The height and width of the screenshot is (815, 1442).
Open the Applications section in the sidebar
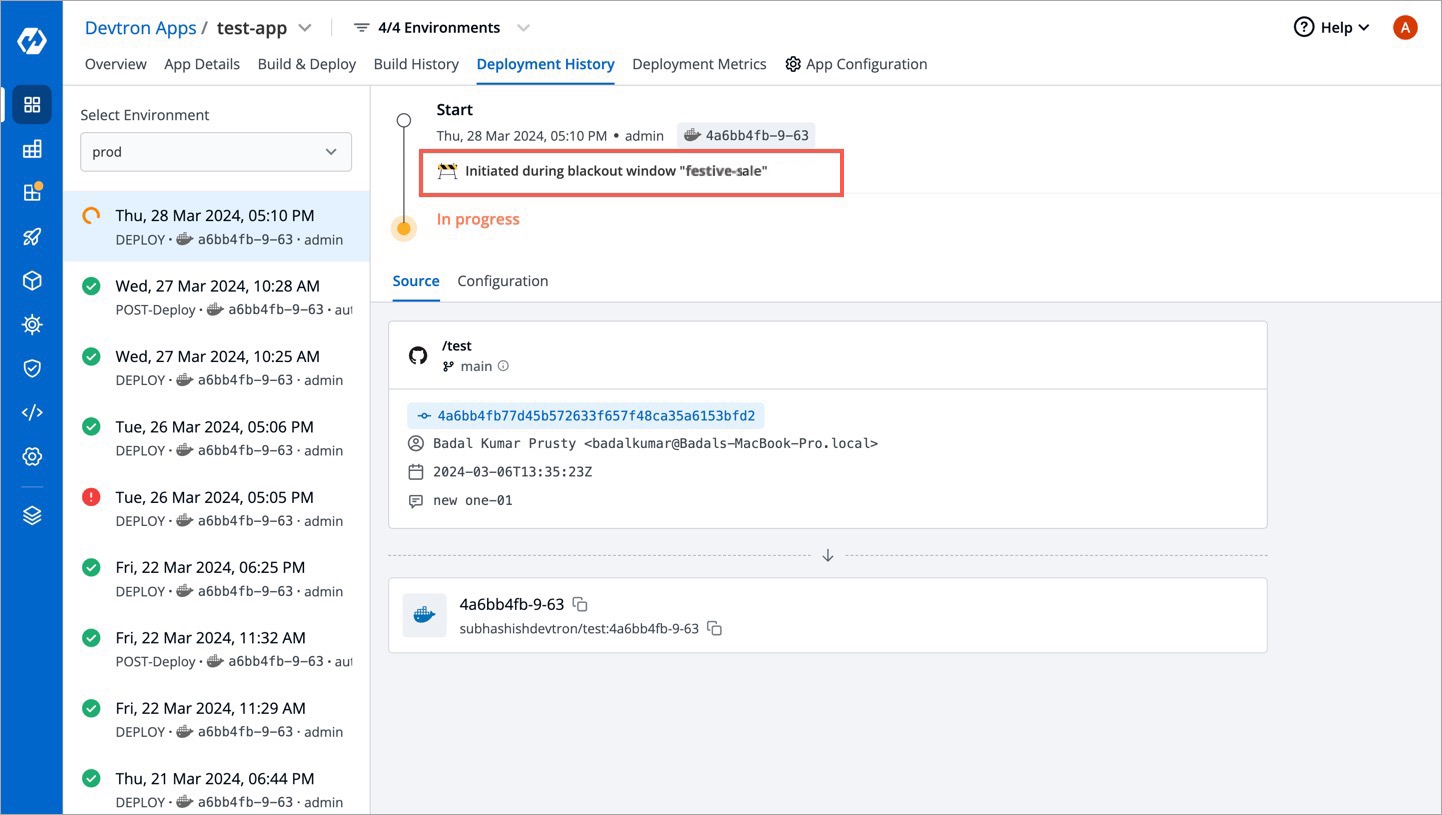click(32, 104)
